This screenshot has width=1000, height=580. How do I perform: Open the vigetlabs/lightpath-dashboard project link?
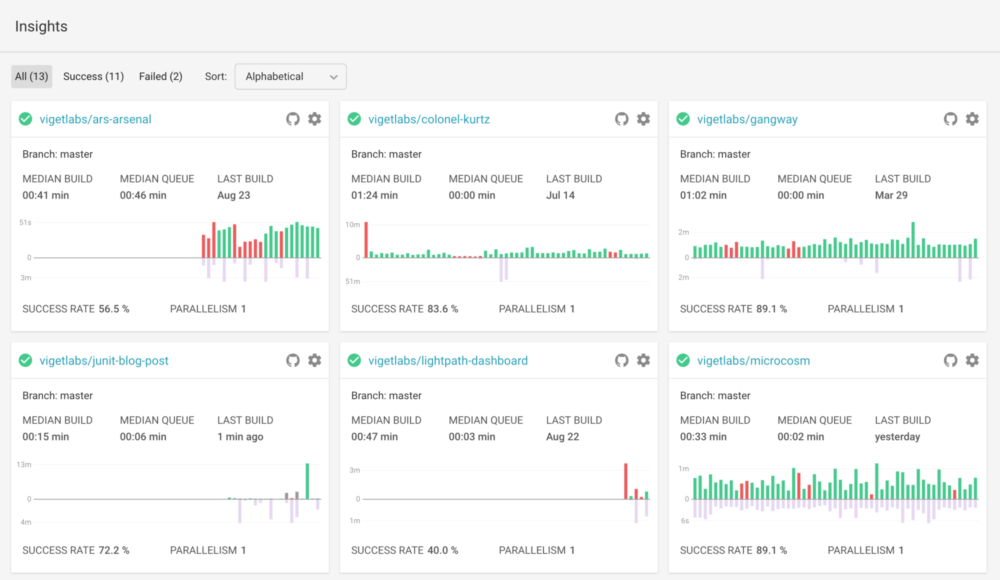448,361
